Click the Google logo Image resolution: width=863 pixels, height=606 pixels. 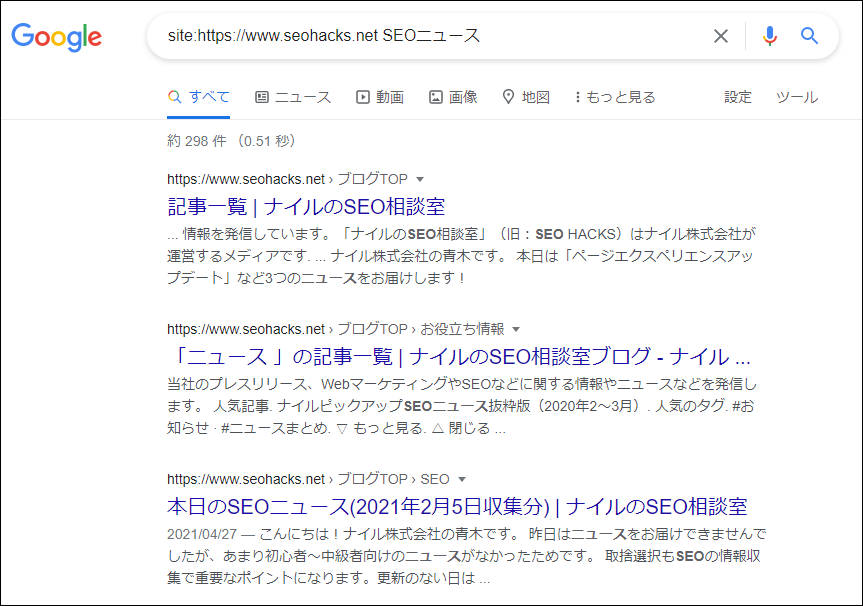[57, 37]
